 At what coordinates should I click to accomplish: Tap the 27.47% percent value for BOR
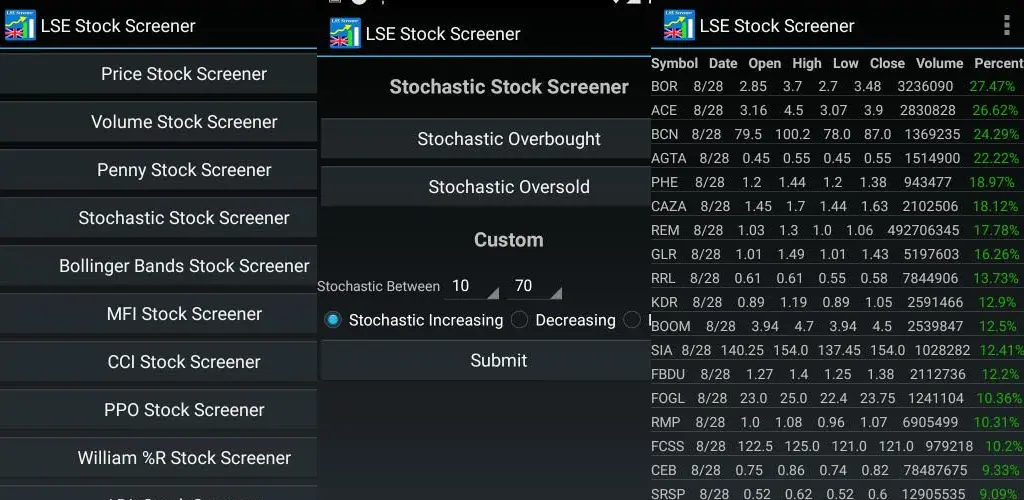[x=993, y=86]
